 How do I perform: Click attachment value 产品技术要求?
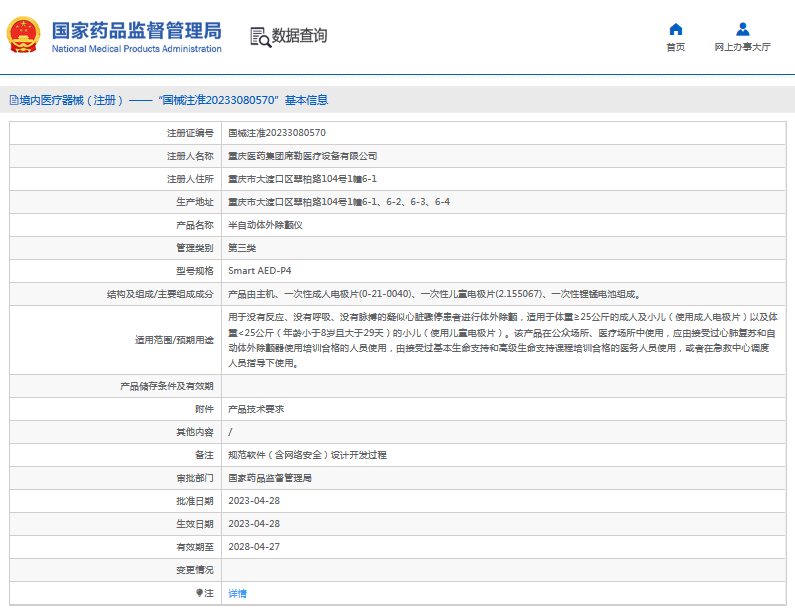click(x=256, y=409)
